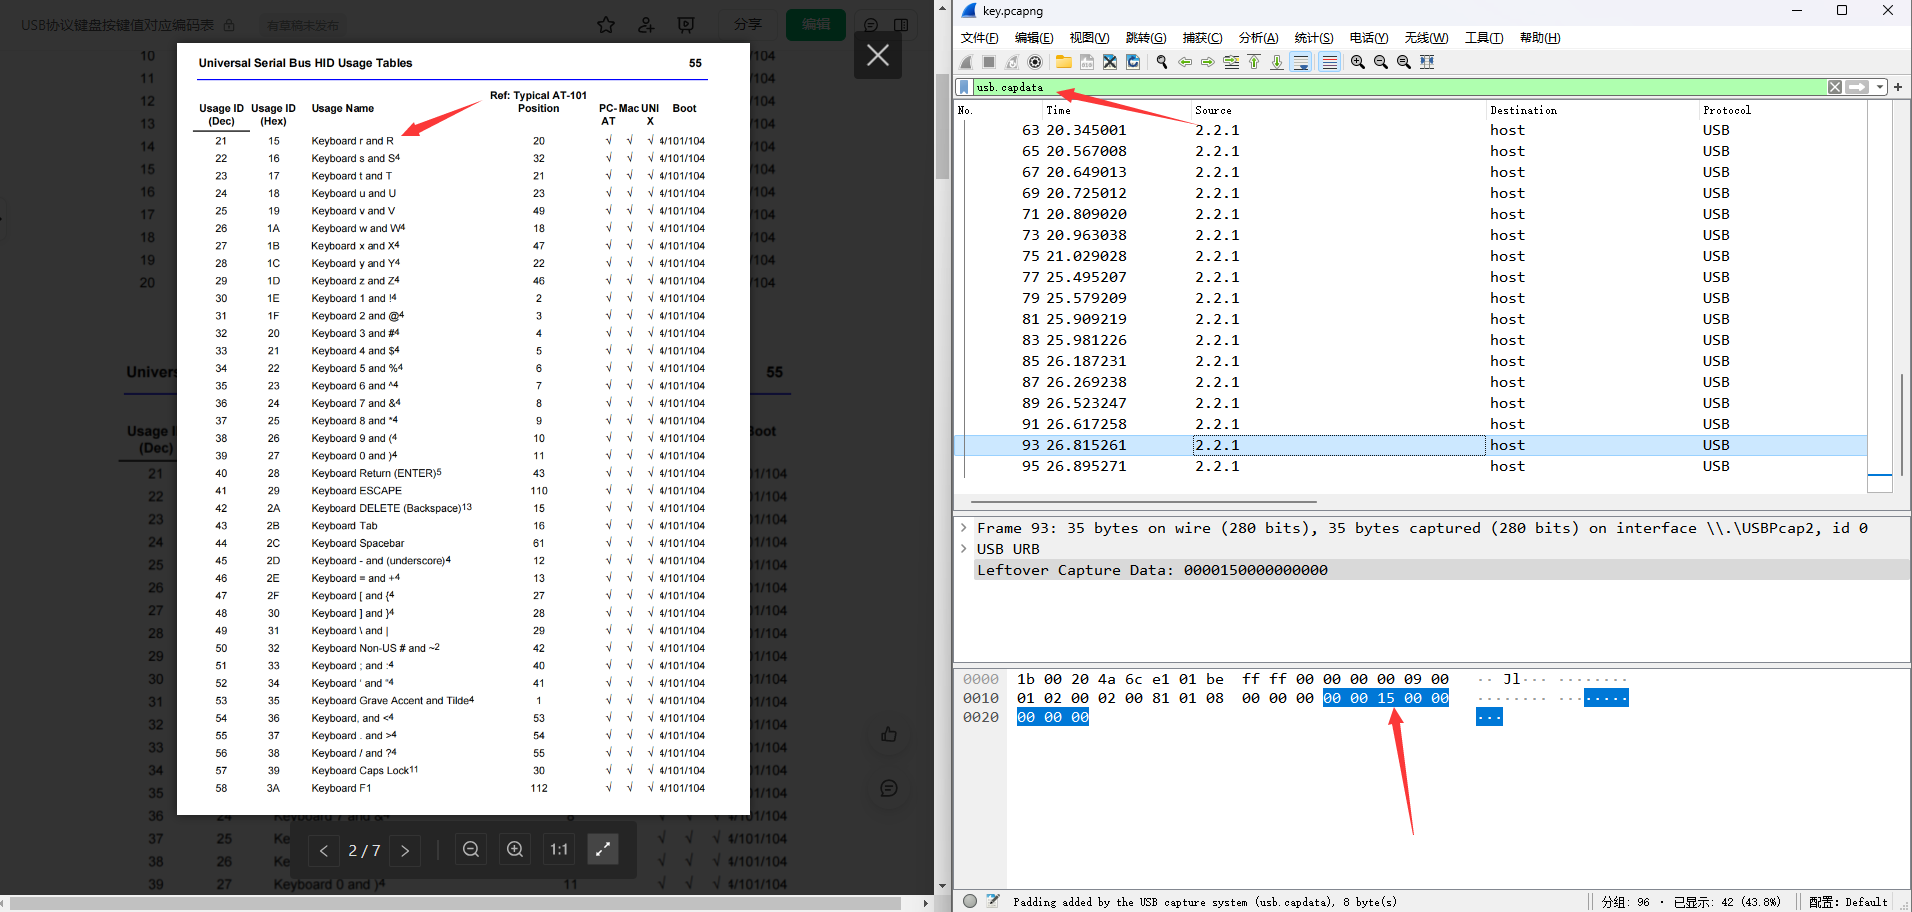Click go to specified packet icon

[x=1231, y=62]
